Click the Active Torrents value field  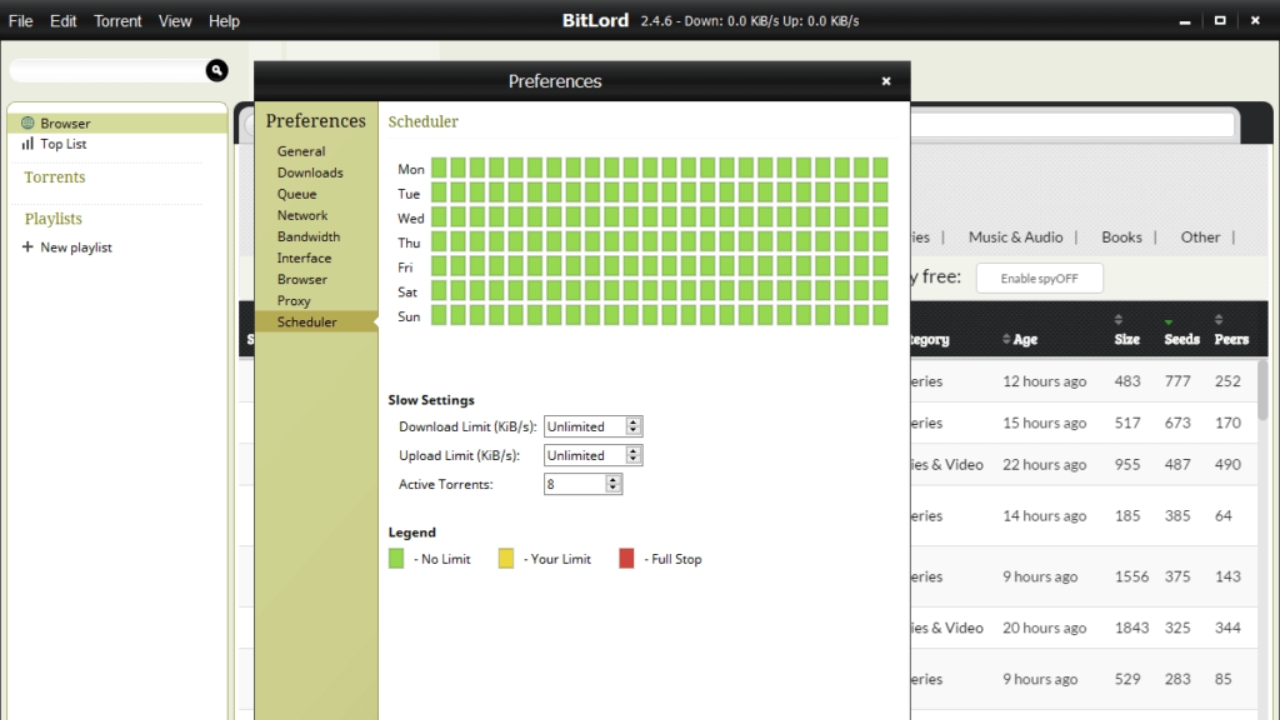(x=575, y=484)
